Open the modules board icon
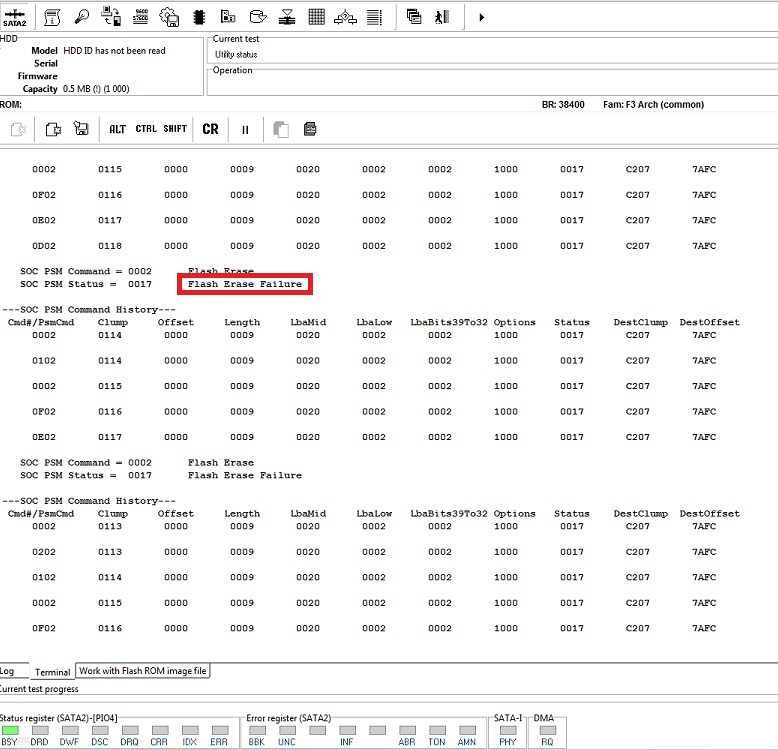The height and width of the screenshot is (750, 778). [x=228, y=17]
